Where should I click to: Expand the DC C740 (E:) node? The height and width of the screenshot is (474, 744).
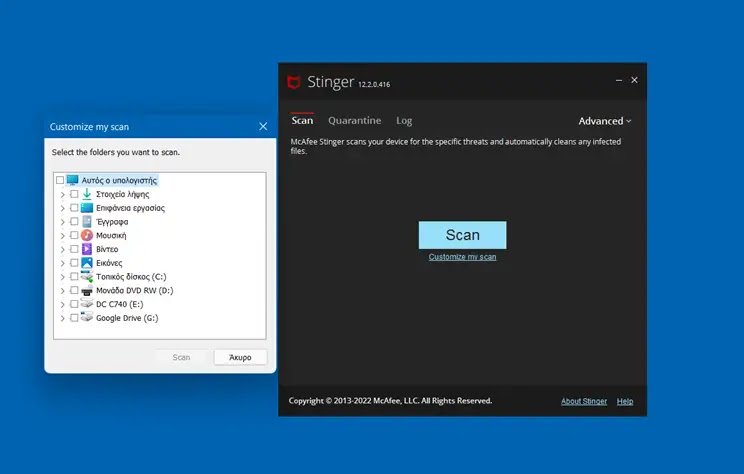pyautogui.click(x=62, y=305)
